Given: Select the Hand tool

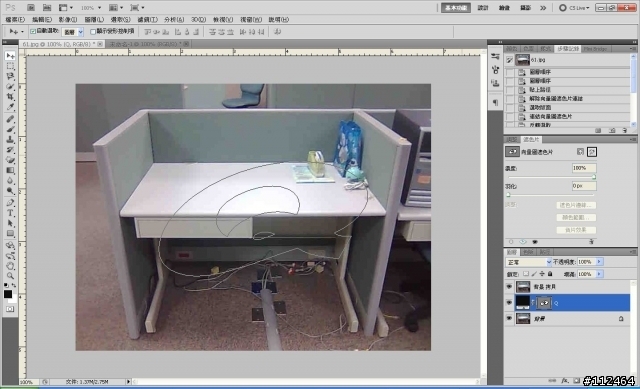Looking at the screenshot, I should (x=10, y=266).
